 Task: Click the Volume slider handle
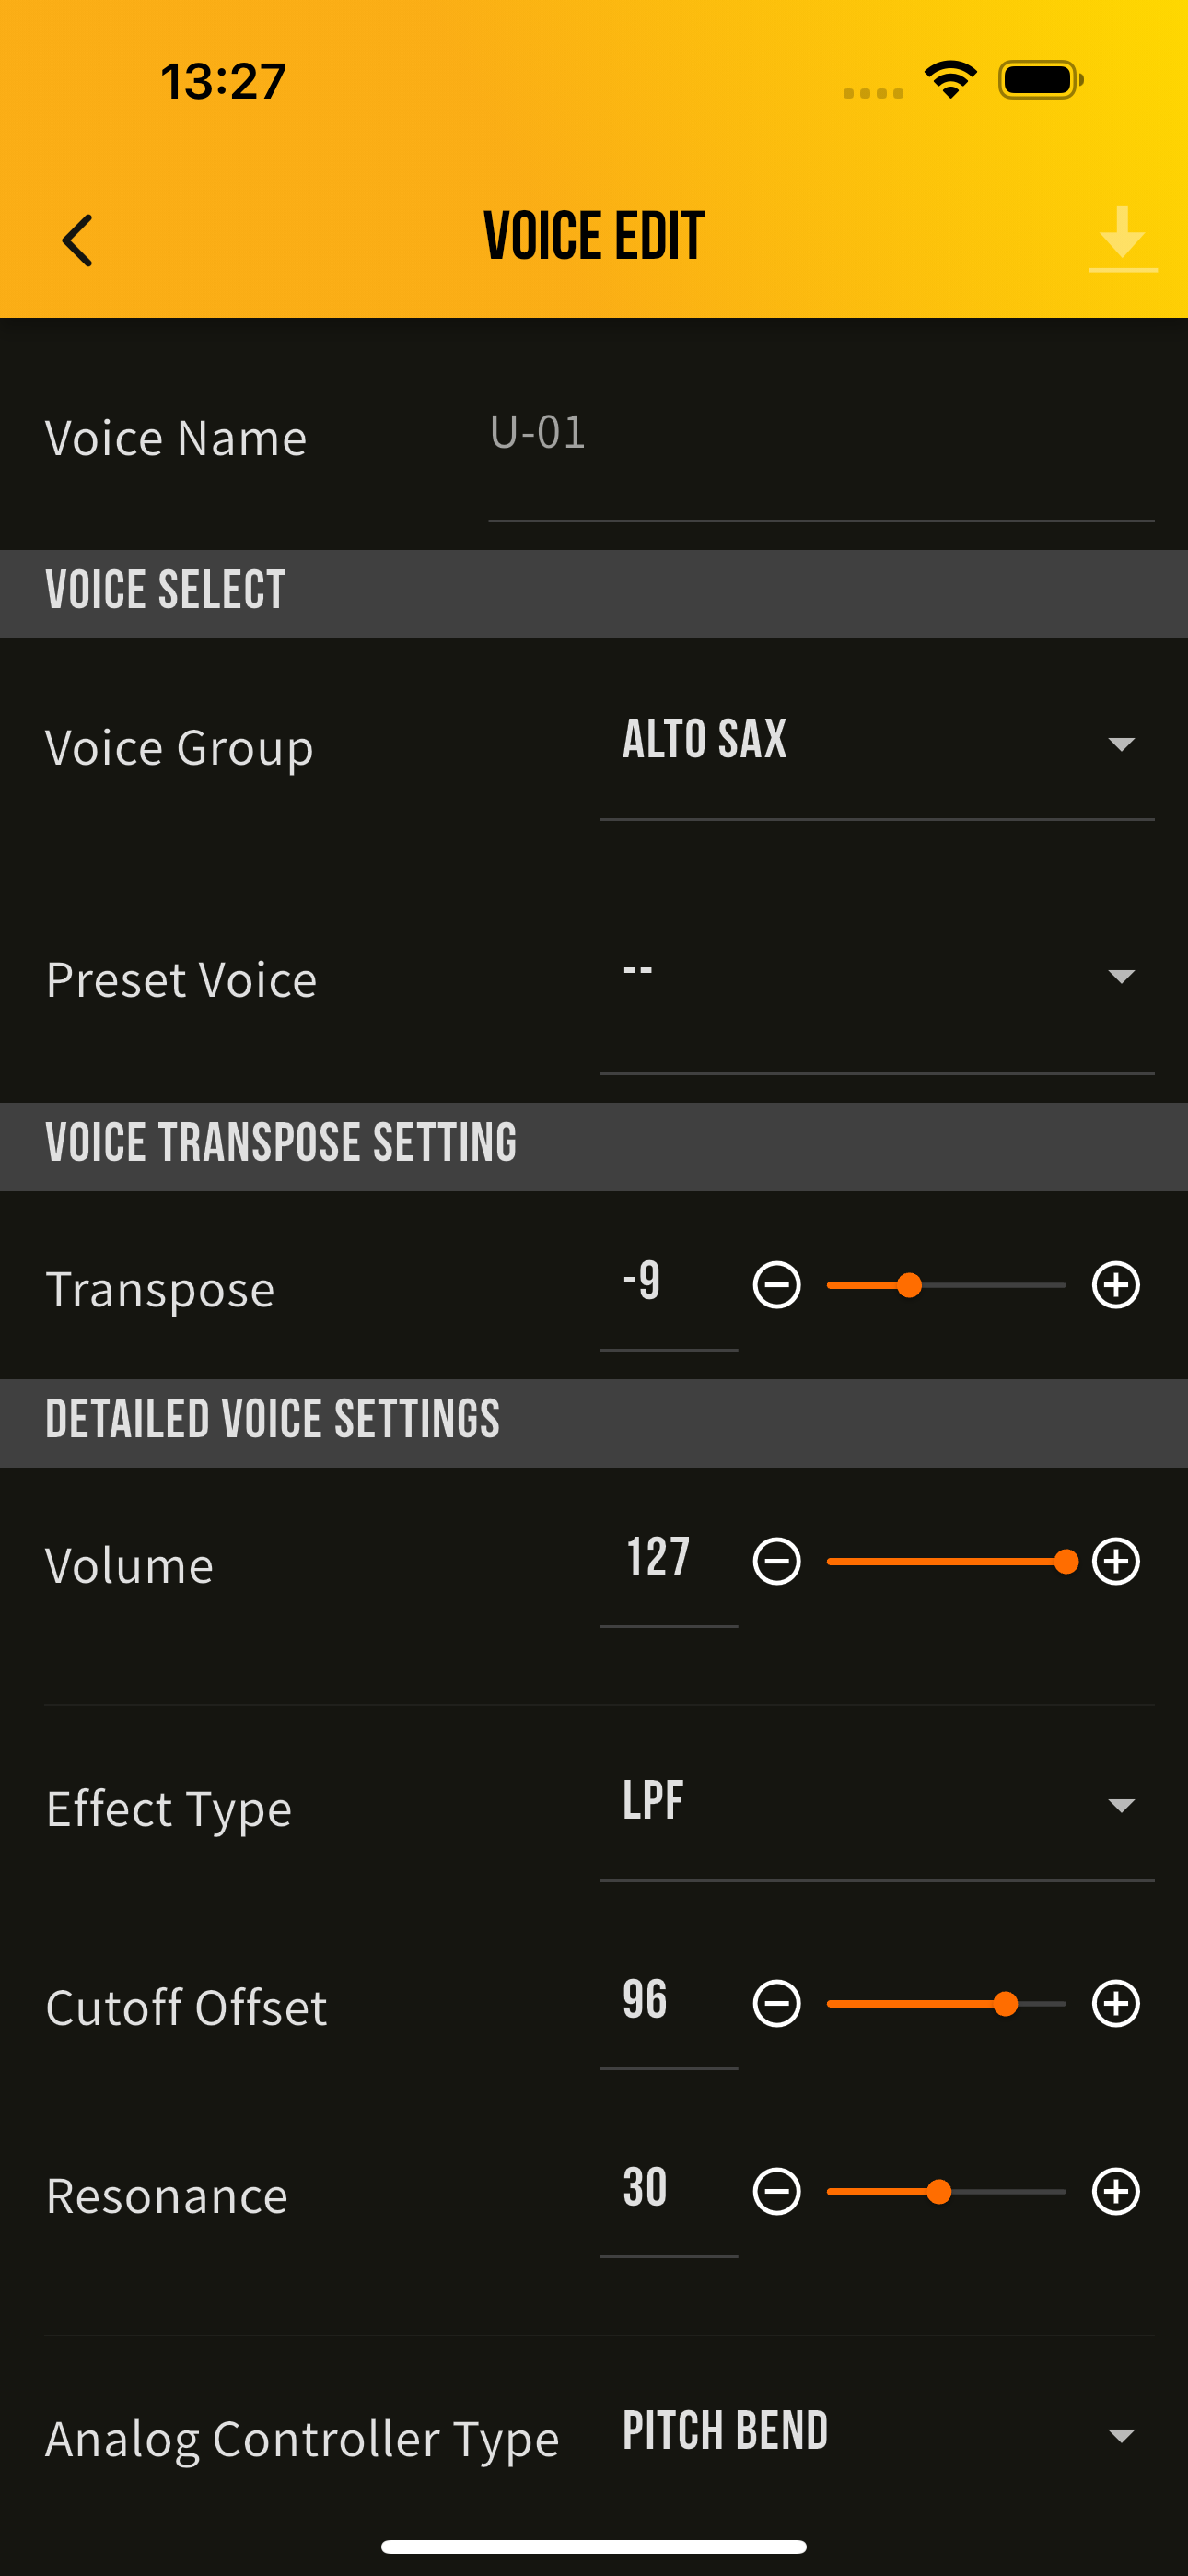(1066, 1562)
